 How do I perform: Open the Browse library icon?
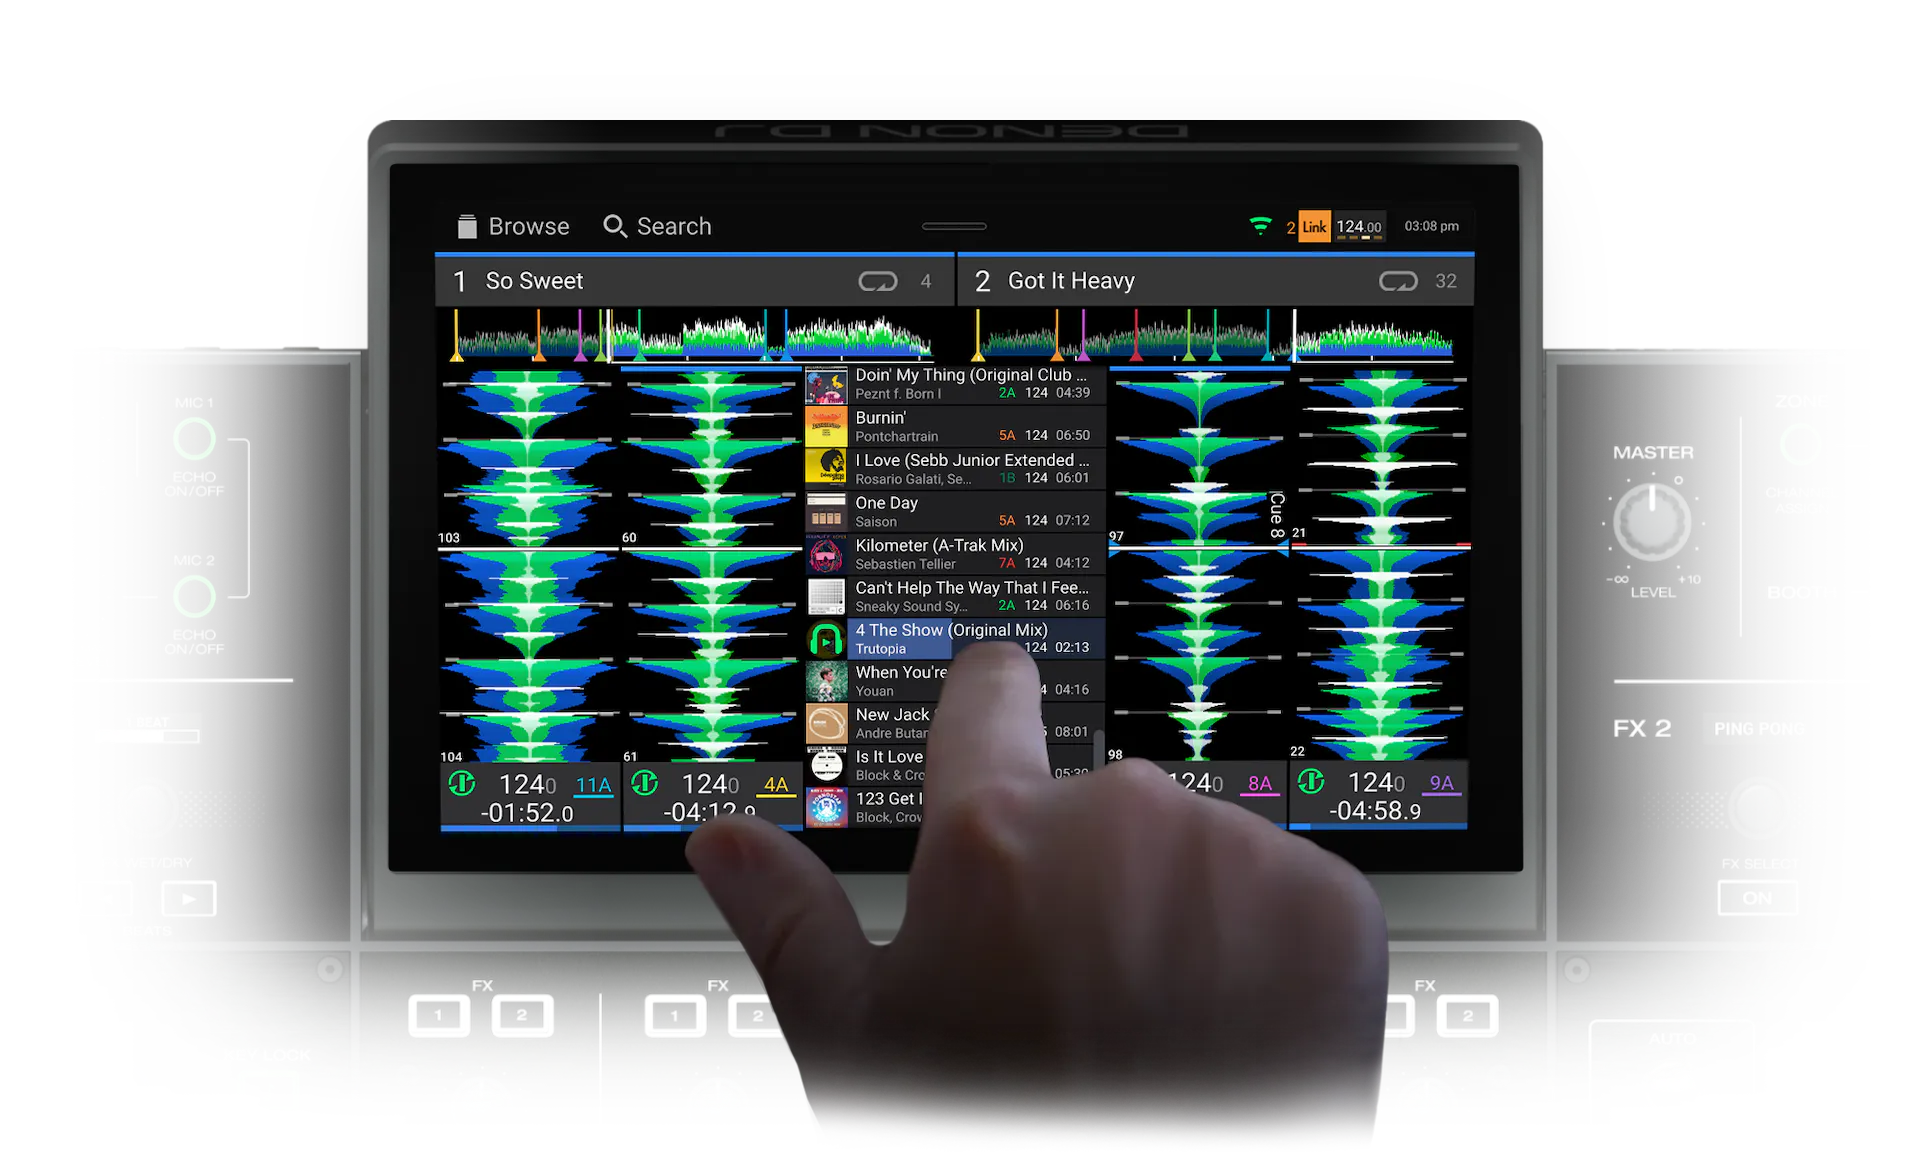coord(467,227)
